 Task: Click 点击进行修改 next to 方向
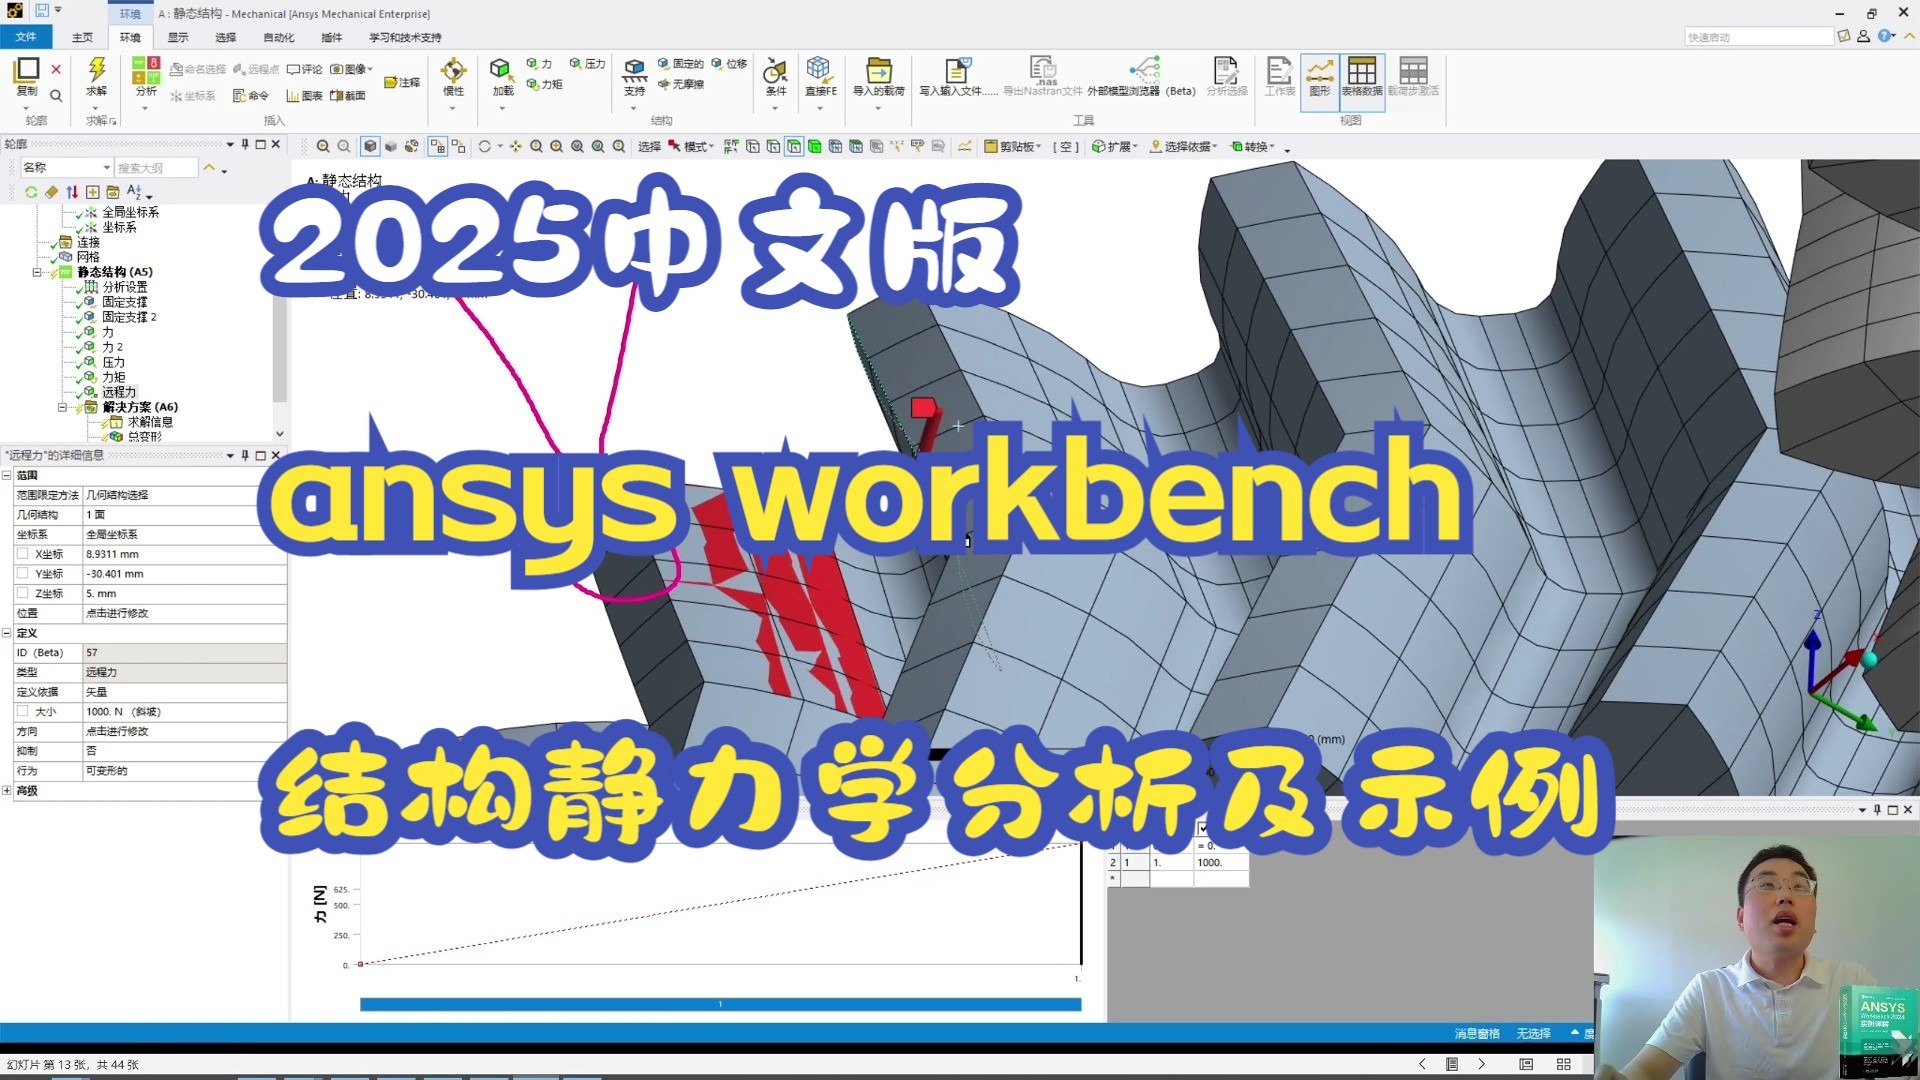[x=119, y=731]
